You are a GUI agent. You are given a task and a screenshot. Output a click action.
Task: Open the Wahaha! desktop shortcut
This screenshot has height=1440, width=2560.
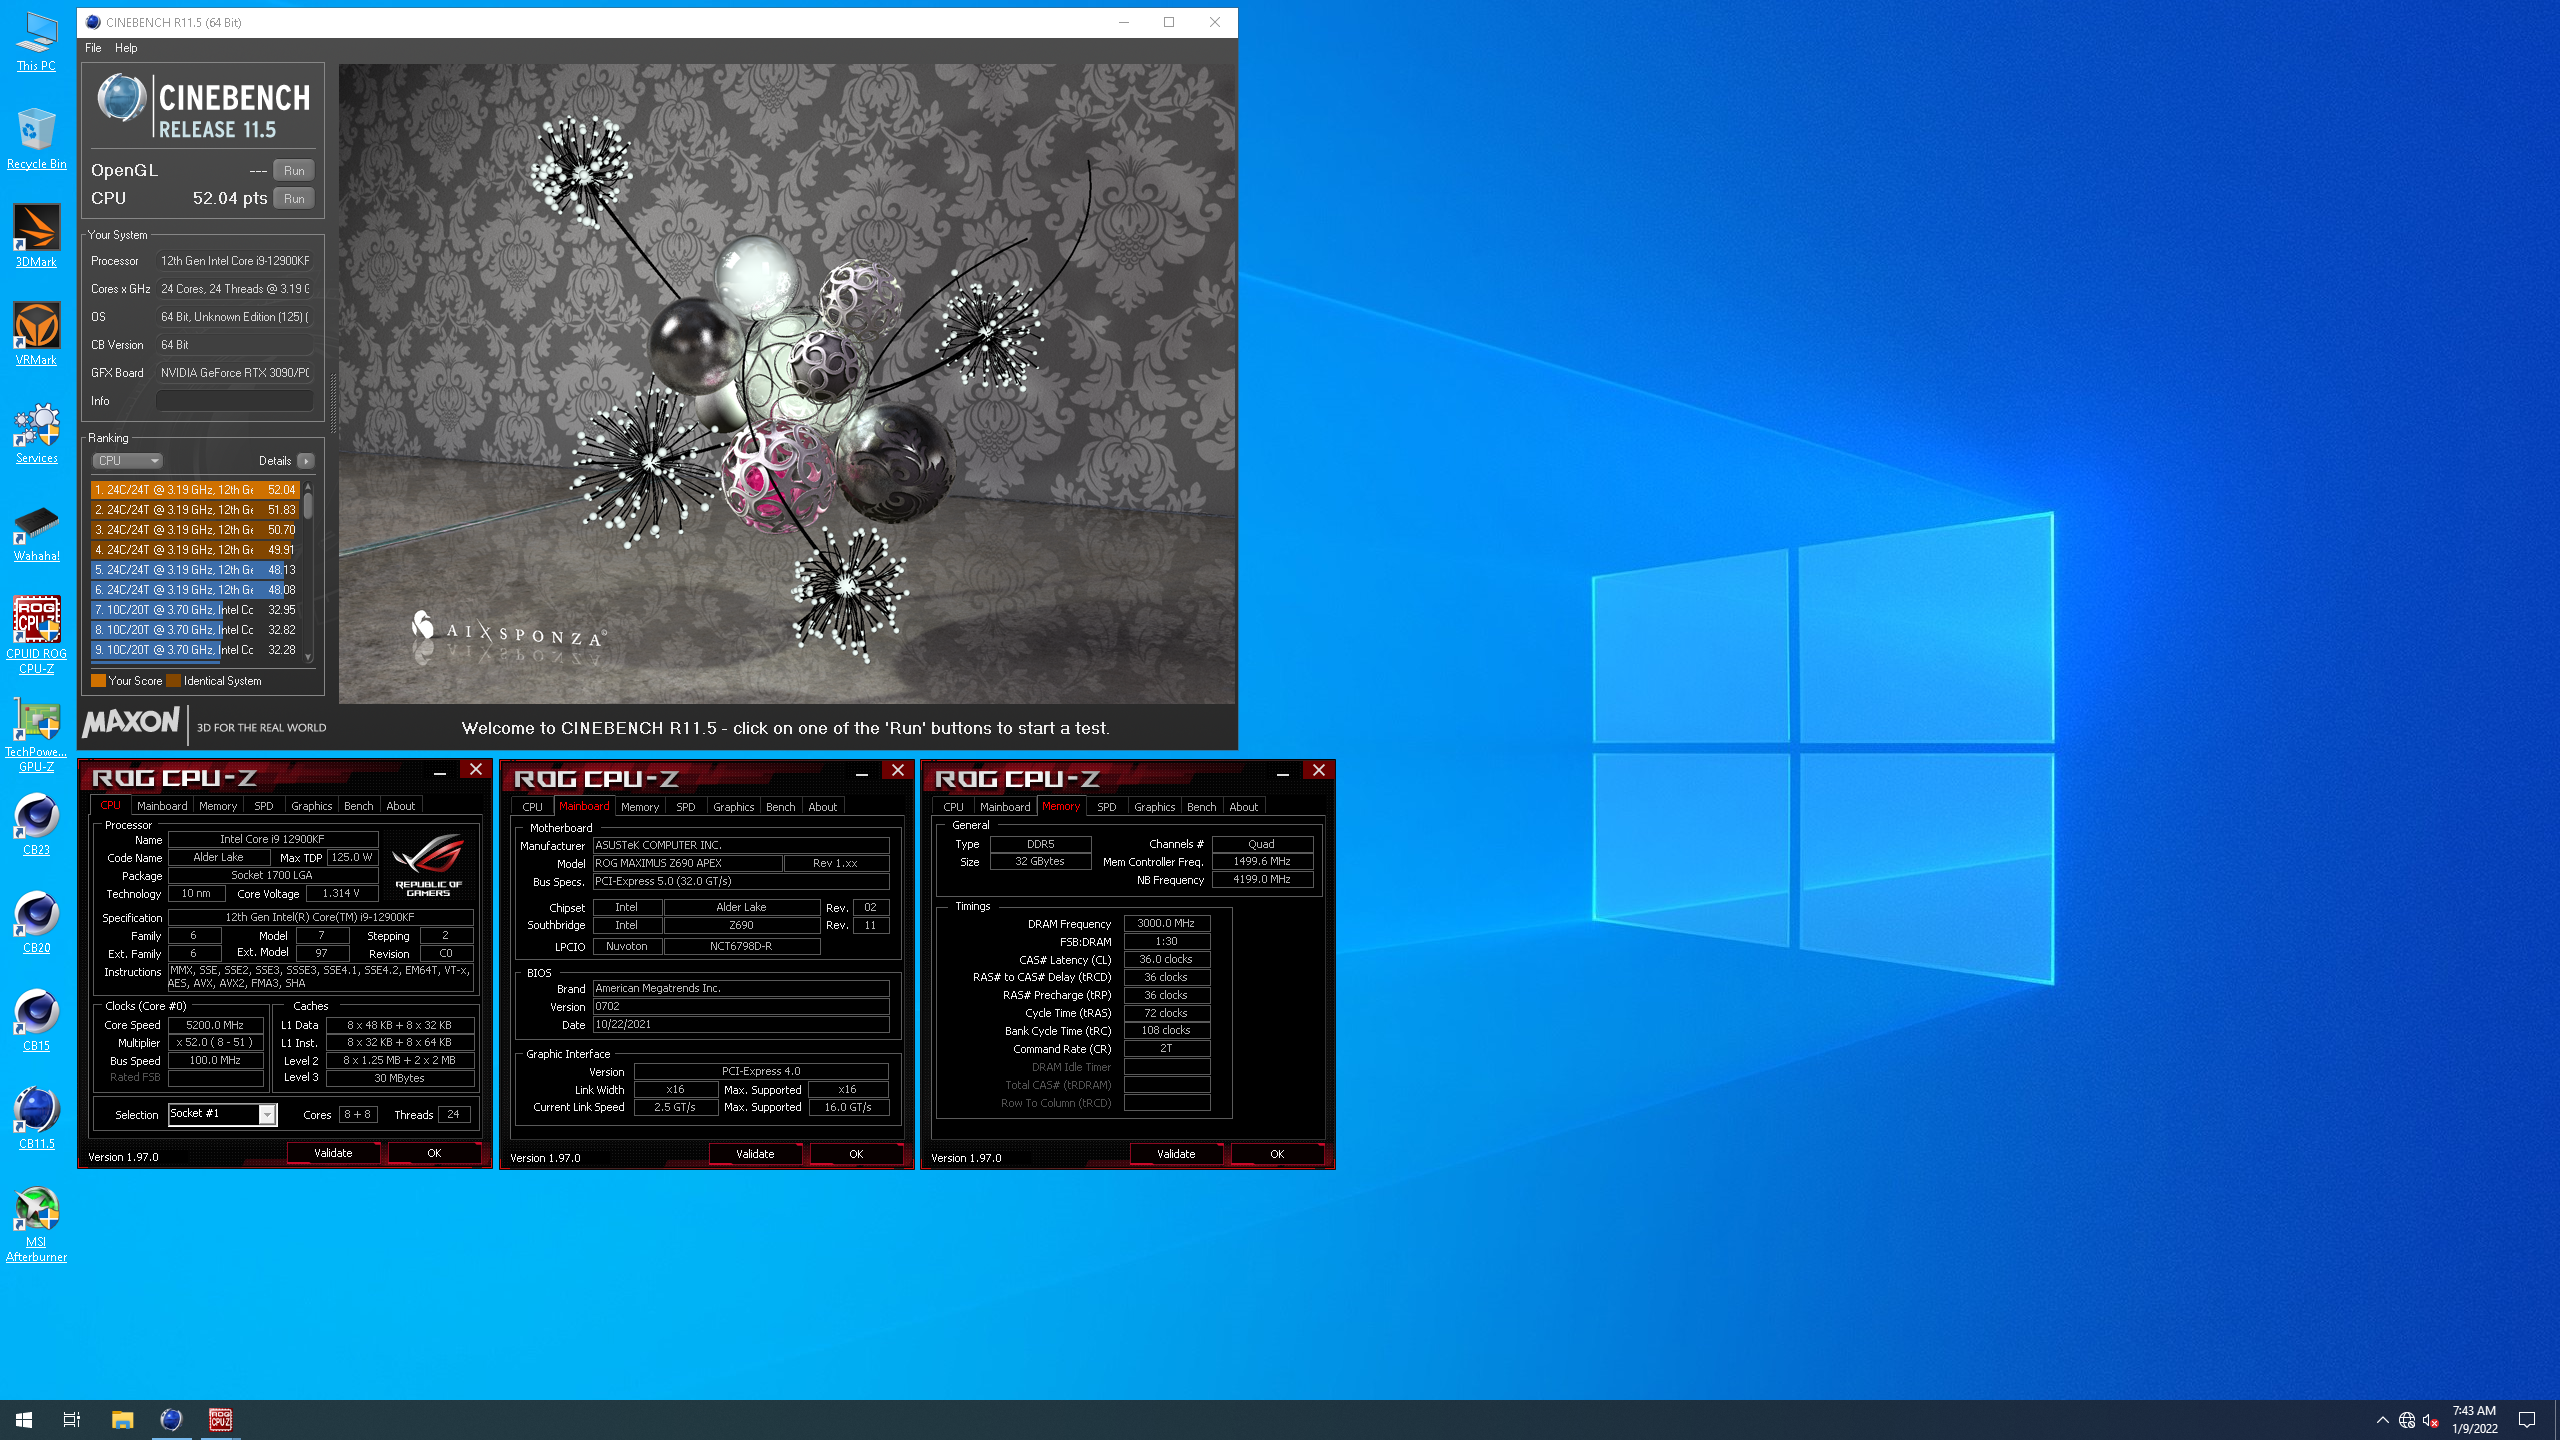(36, 531)
